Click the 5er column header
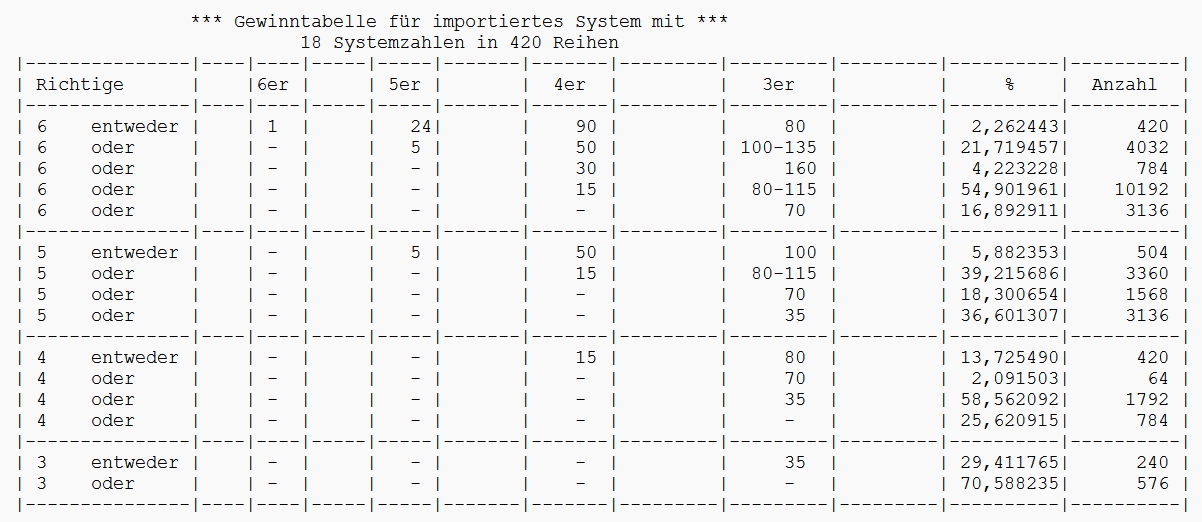The width and height of the screenshot is (1202, 522). click(404, 84)
